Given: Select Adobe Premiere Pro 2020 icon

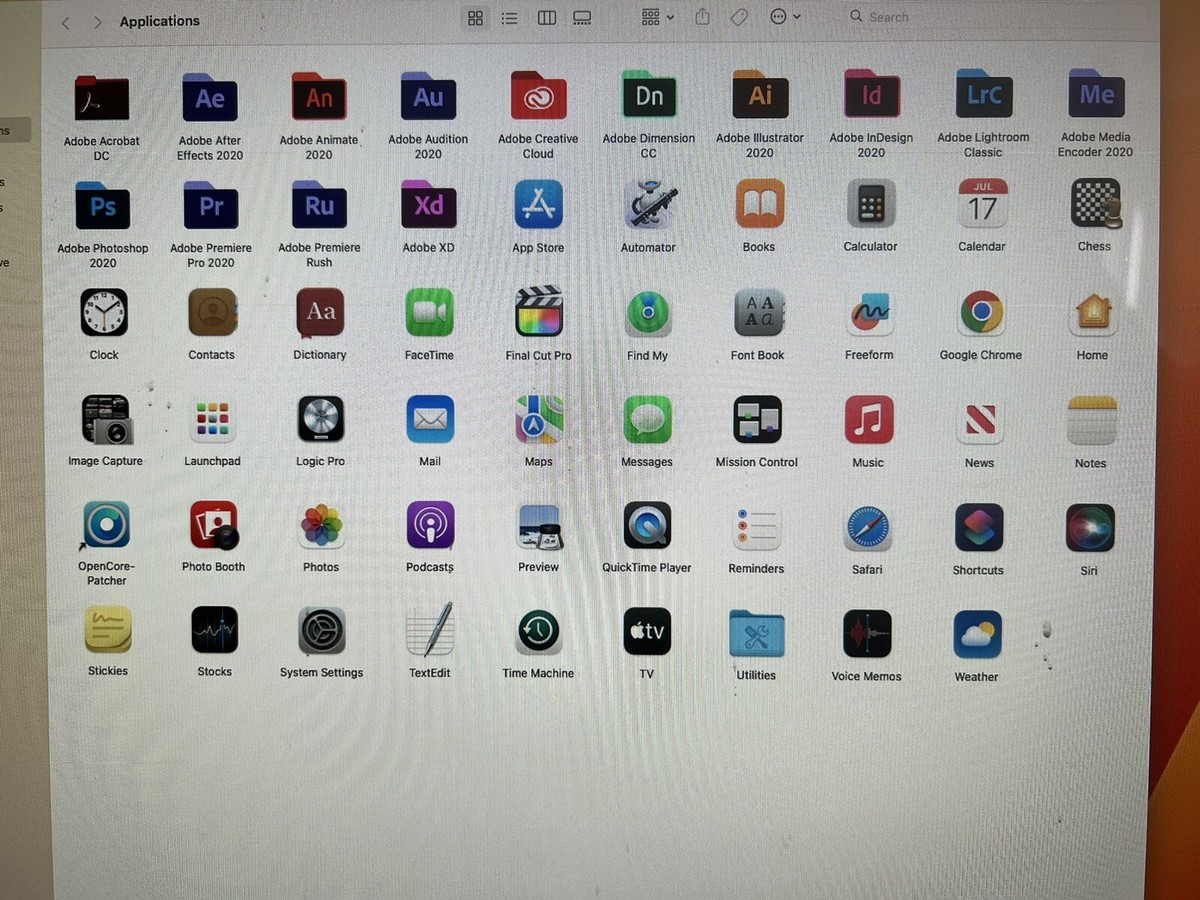Looking at the screenshot, I should pyautogui.click(x=211, y=205).
